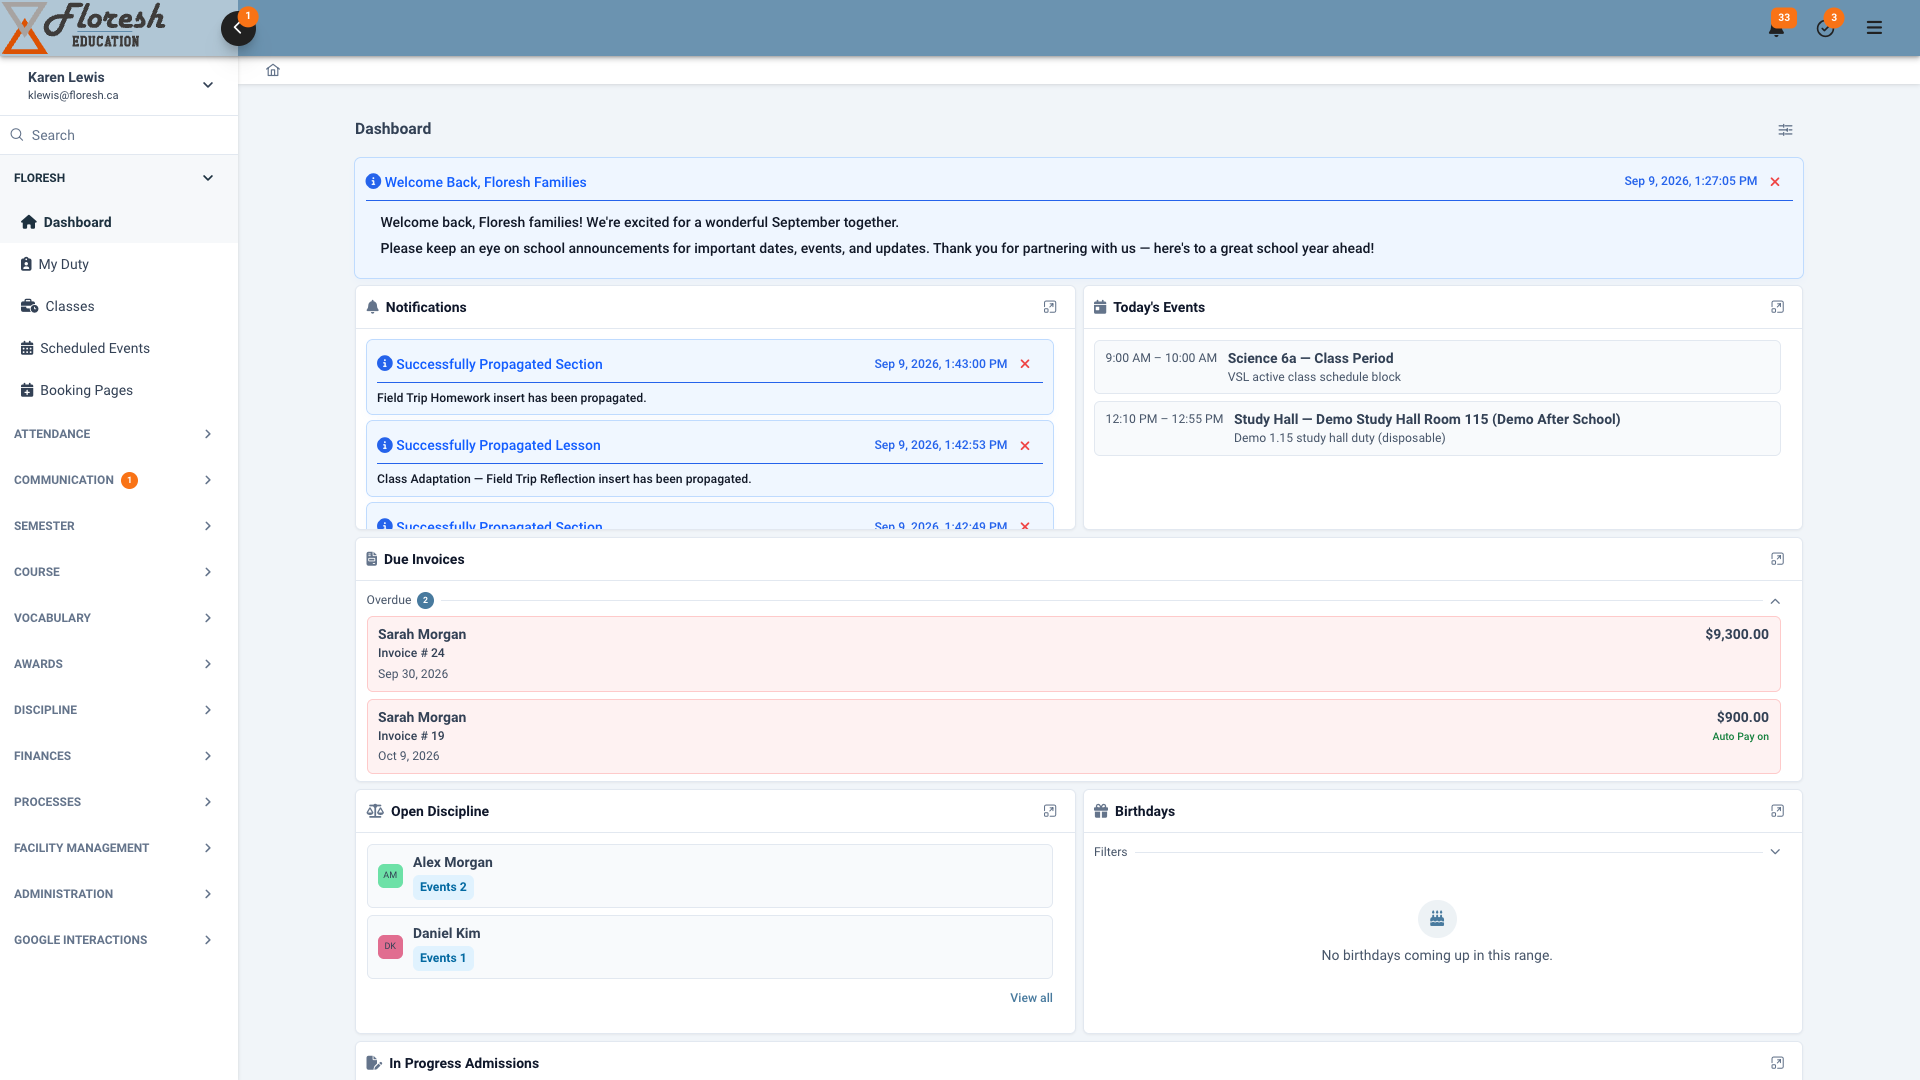This screenshot has width=1920, height=1080.
Task: Open Welcome Back, Floresh Families announcement title
Action: click(x=485, y=182)
